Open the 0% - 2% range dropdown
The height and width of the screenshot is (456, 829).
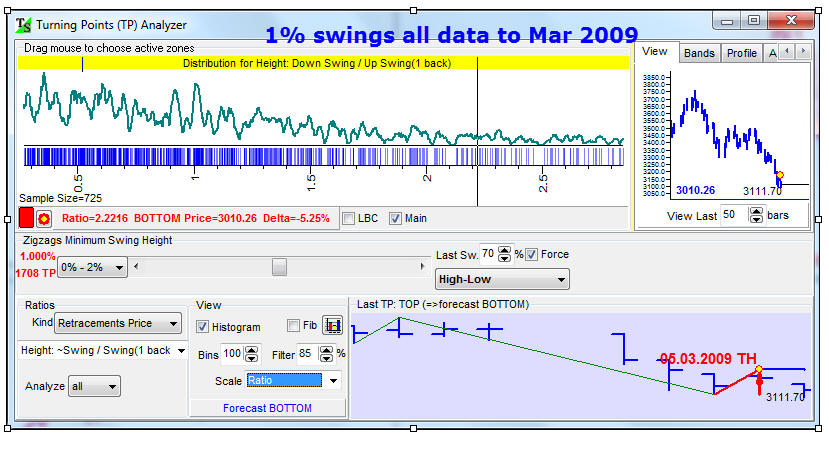(x=93, y=267)
